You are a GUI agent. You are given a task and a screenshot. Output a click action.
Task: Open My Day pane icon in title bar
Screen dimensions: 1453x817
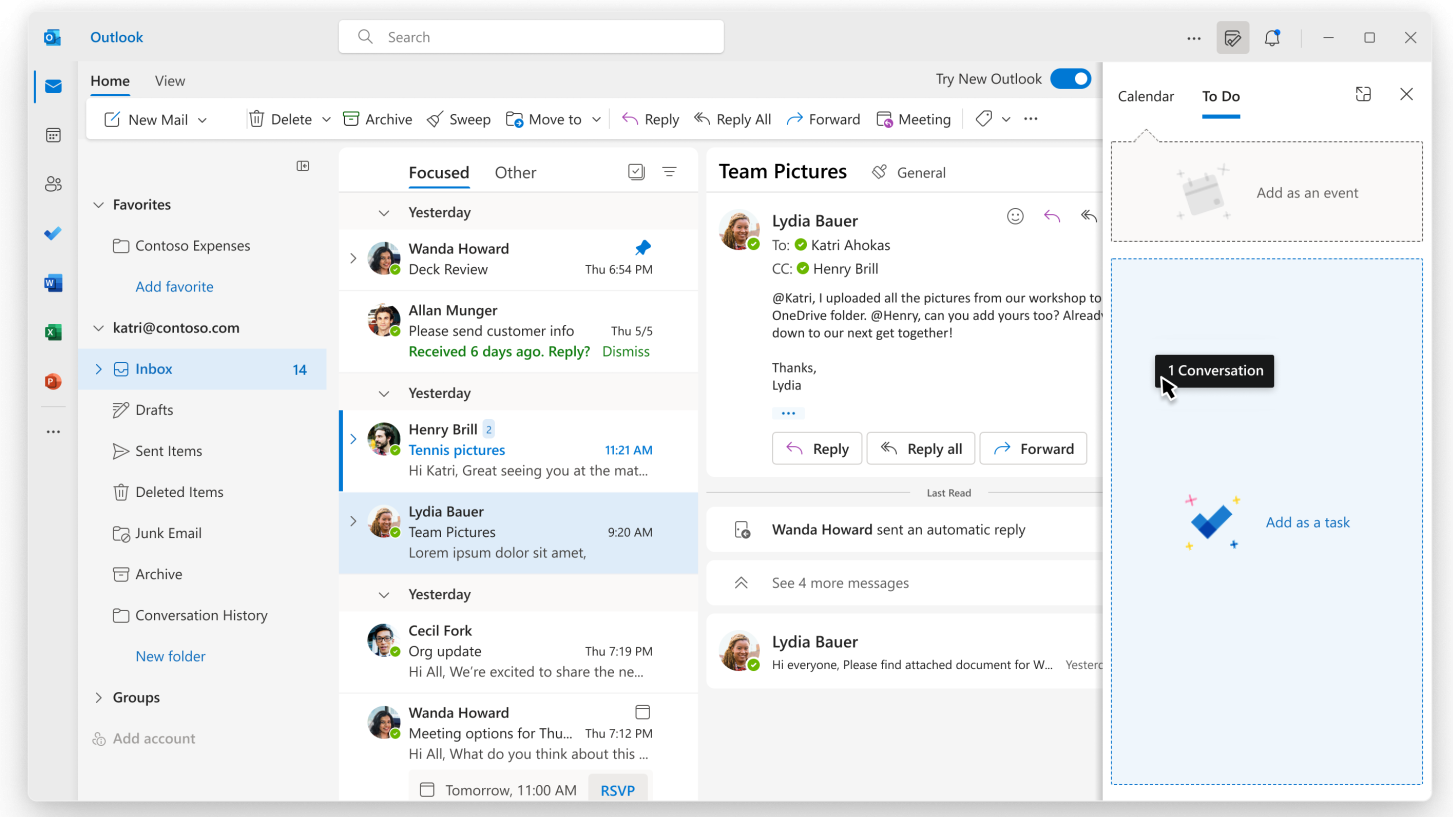pos(1233,38)
